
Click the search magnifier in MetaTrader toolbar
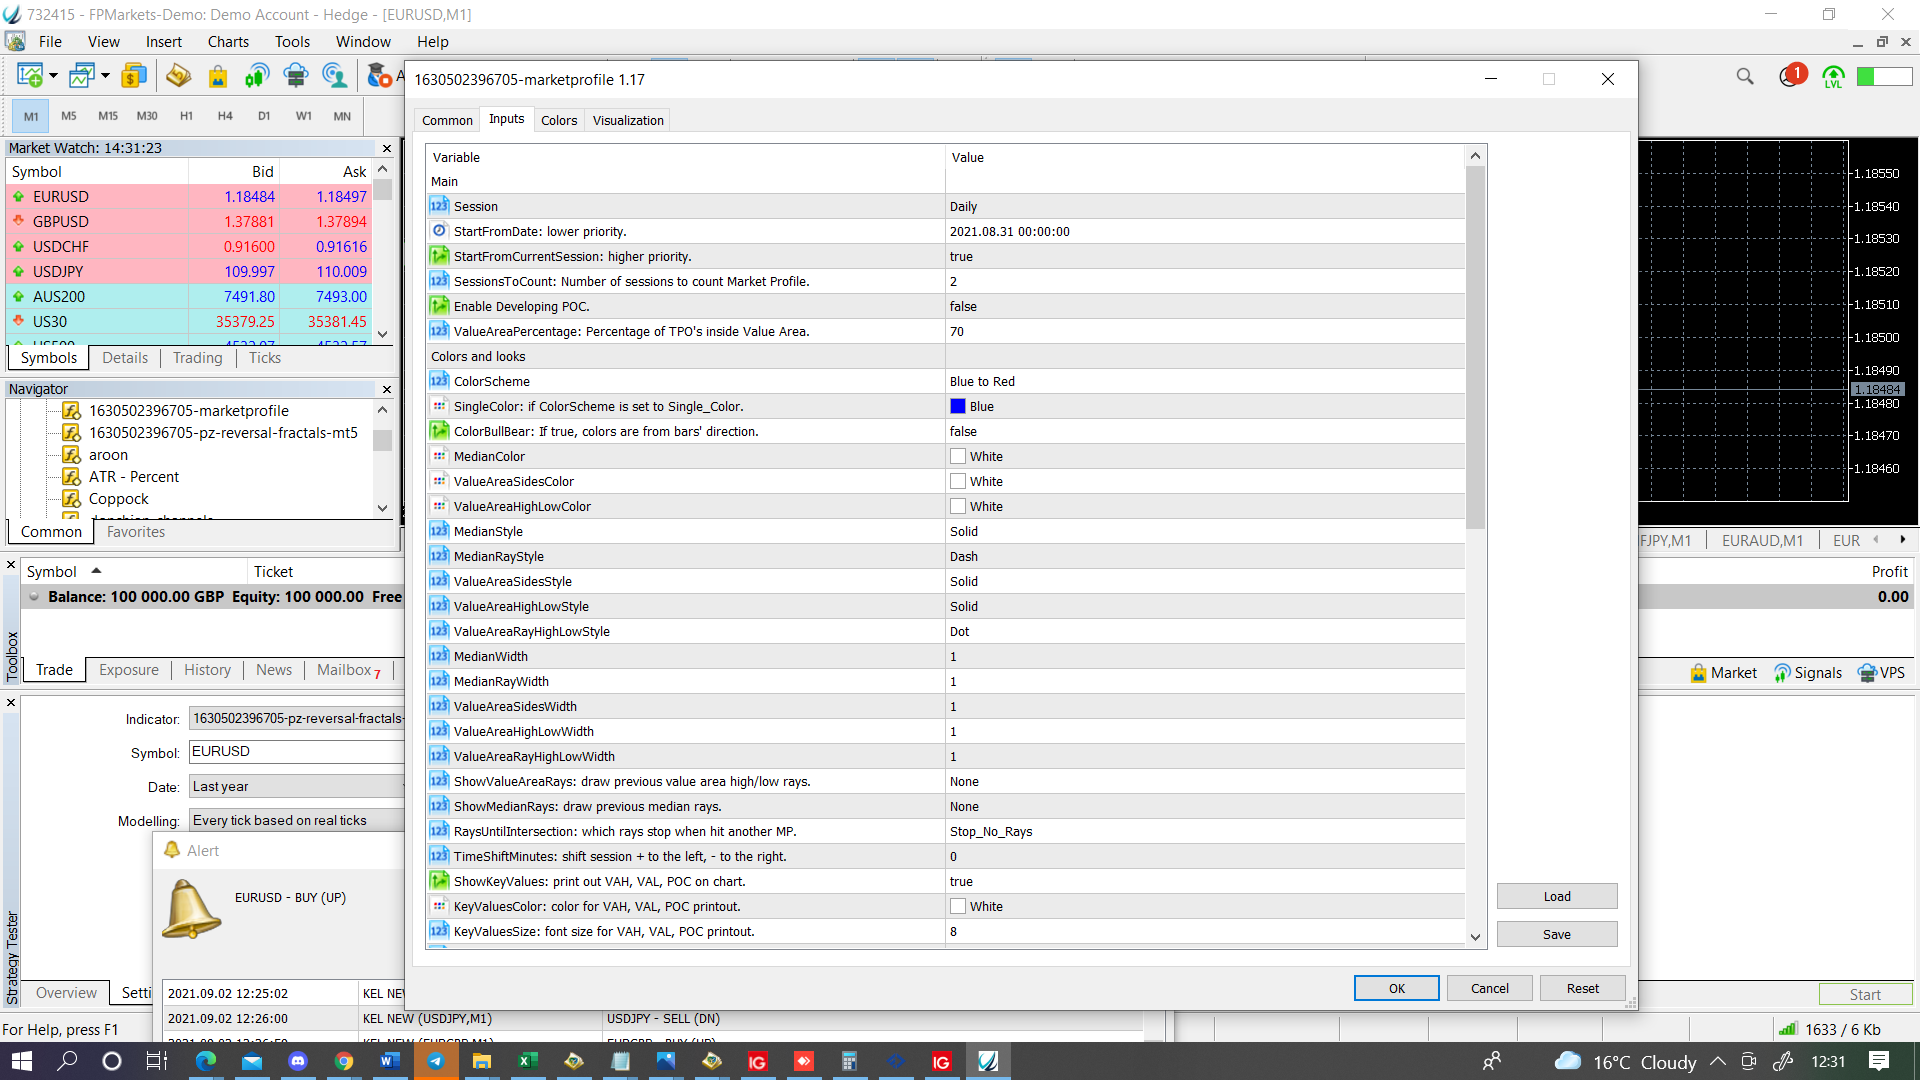1745,77
